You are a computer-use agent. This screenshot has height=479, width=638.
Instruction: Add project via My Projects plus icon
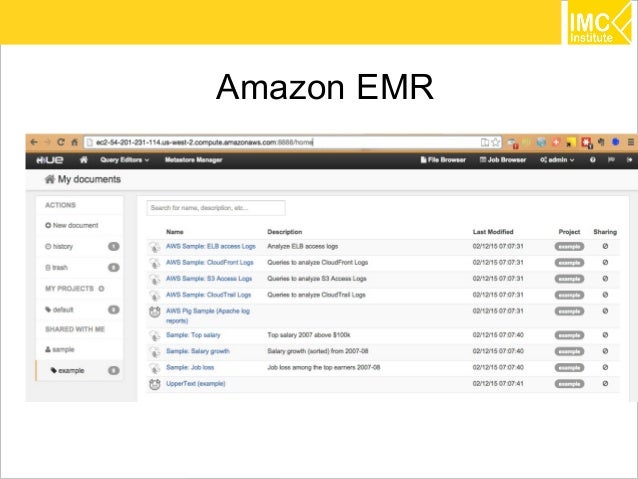[x=101, y=289]
